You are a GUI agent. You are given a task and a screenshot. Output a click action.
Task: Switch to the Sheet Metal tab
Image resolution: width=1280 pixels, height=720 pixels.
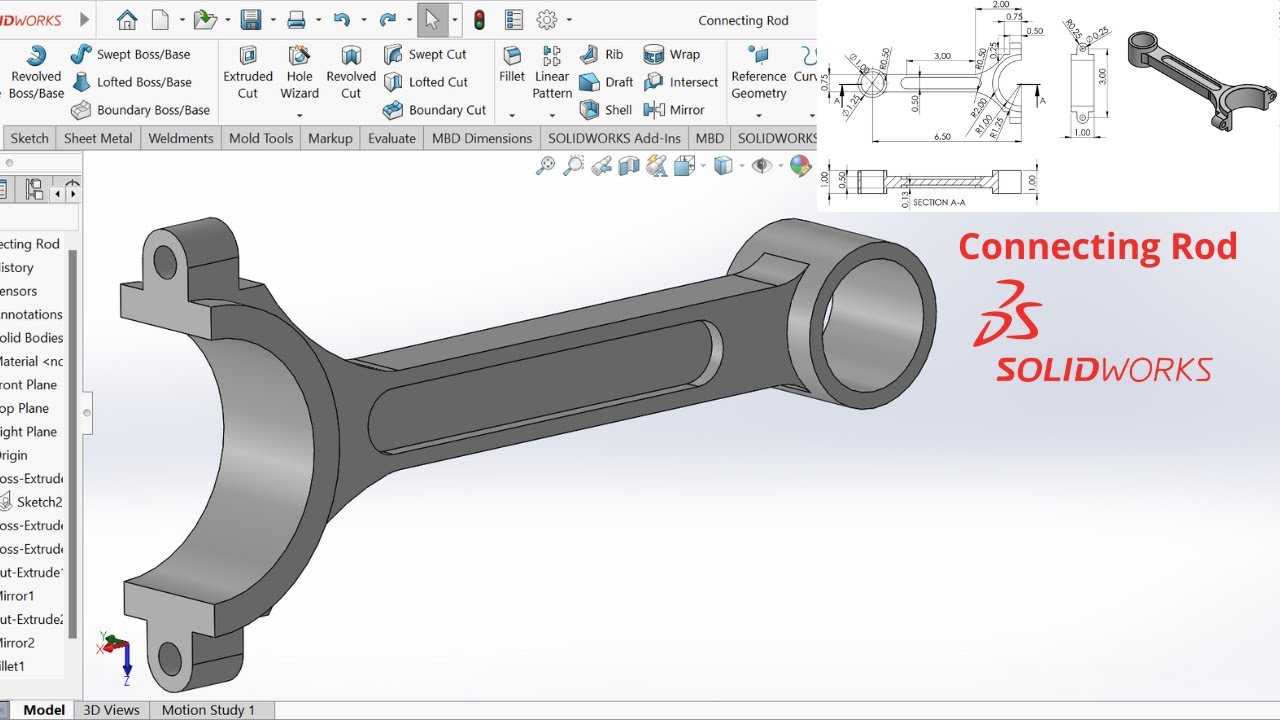click(98, 138)
